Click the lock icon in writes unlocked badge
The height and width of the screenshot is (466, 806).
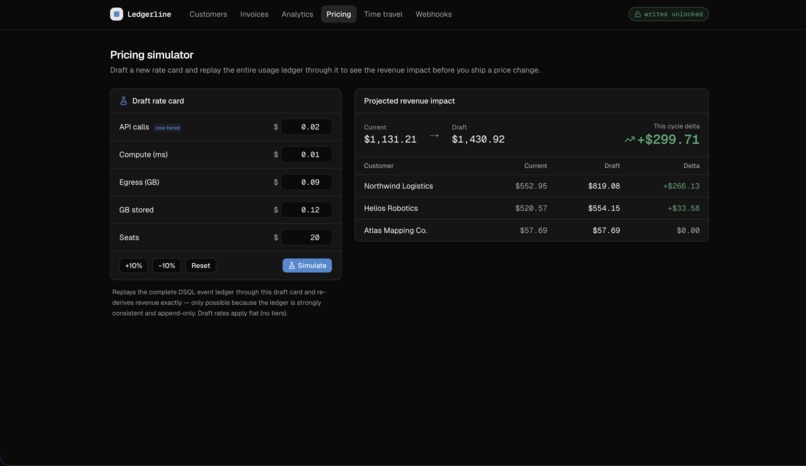637,14
